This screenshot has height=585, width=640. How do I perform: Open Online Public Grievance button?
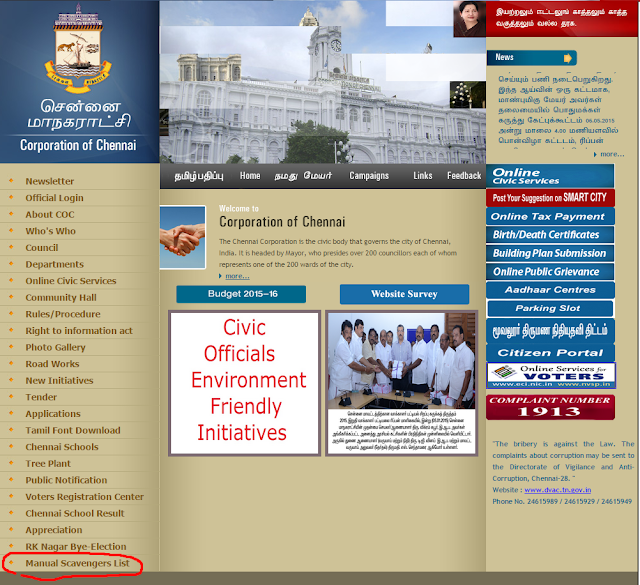[550, 271]
